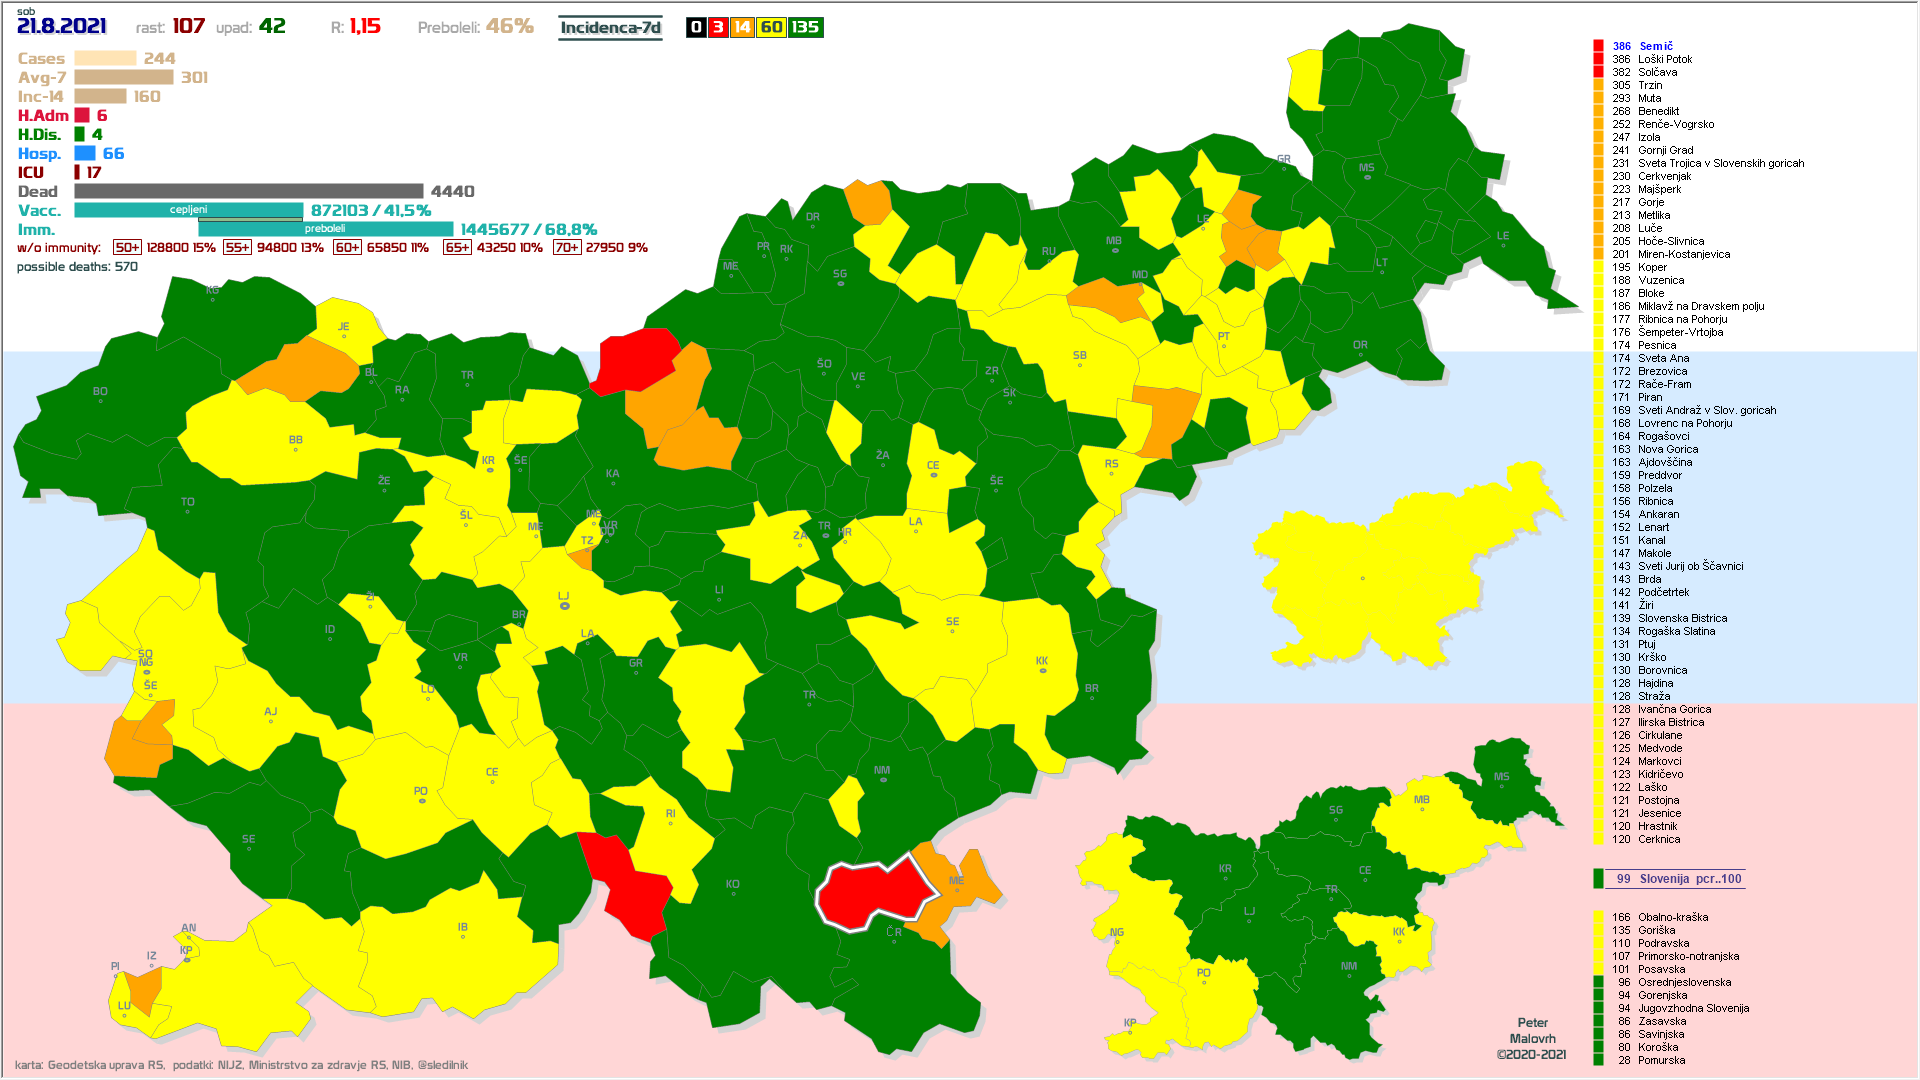Click the Incidenca-7d mode label
The height and width of the screenshot is (1080, 1920).
[610, 27]
